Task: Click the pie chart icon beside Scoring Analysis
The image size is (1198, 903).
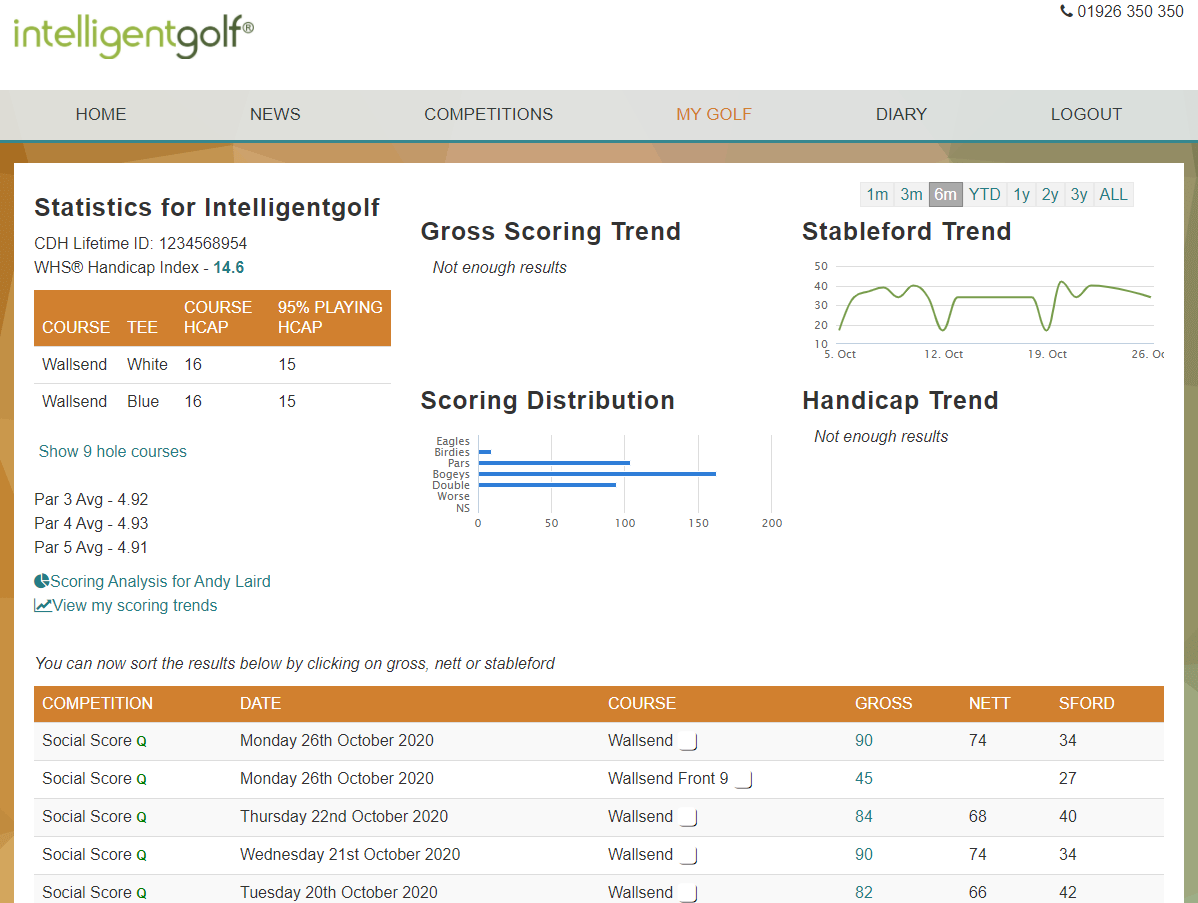Action: [42, 581]
